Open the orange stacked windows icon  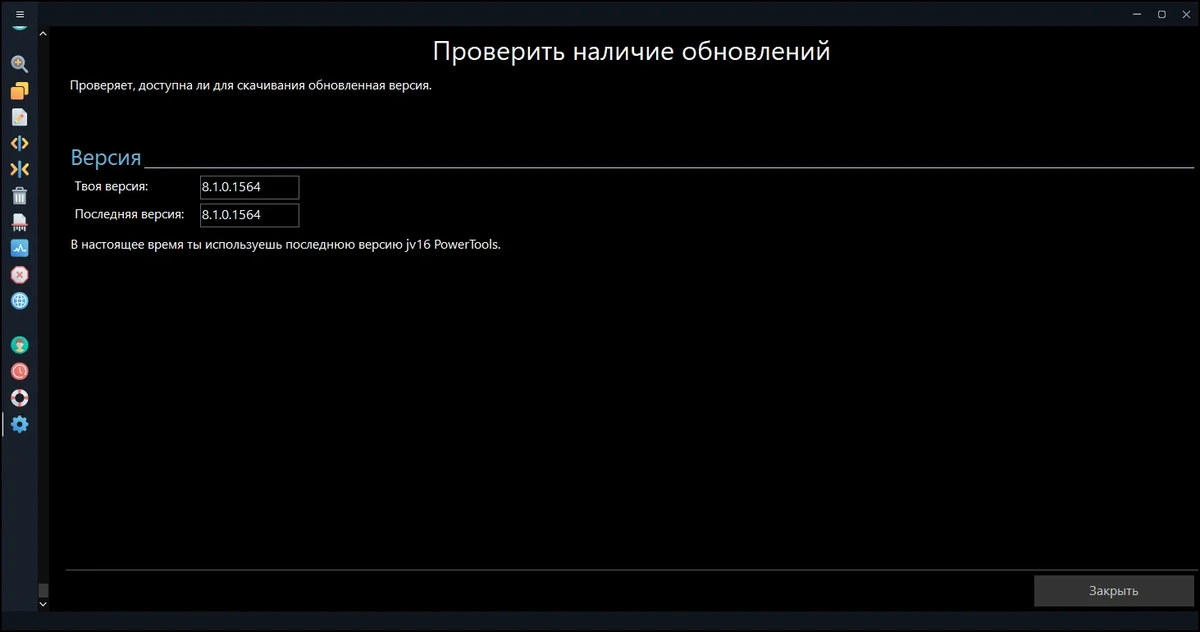pyautogui.click(x=19, y=91)
